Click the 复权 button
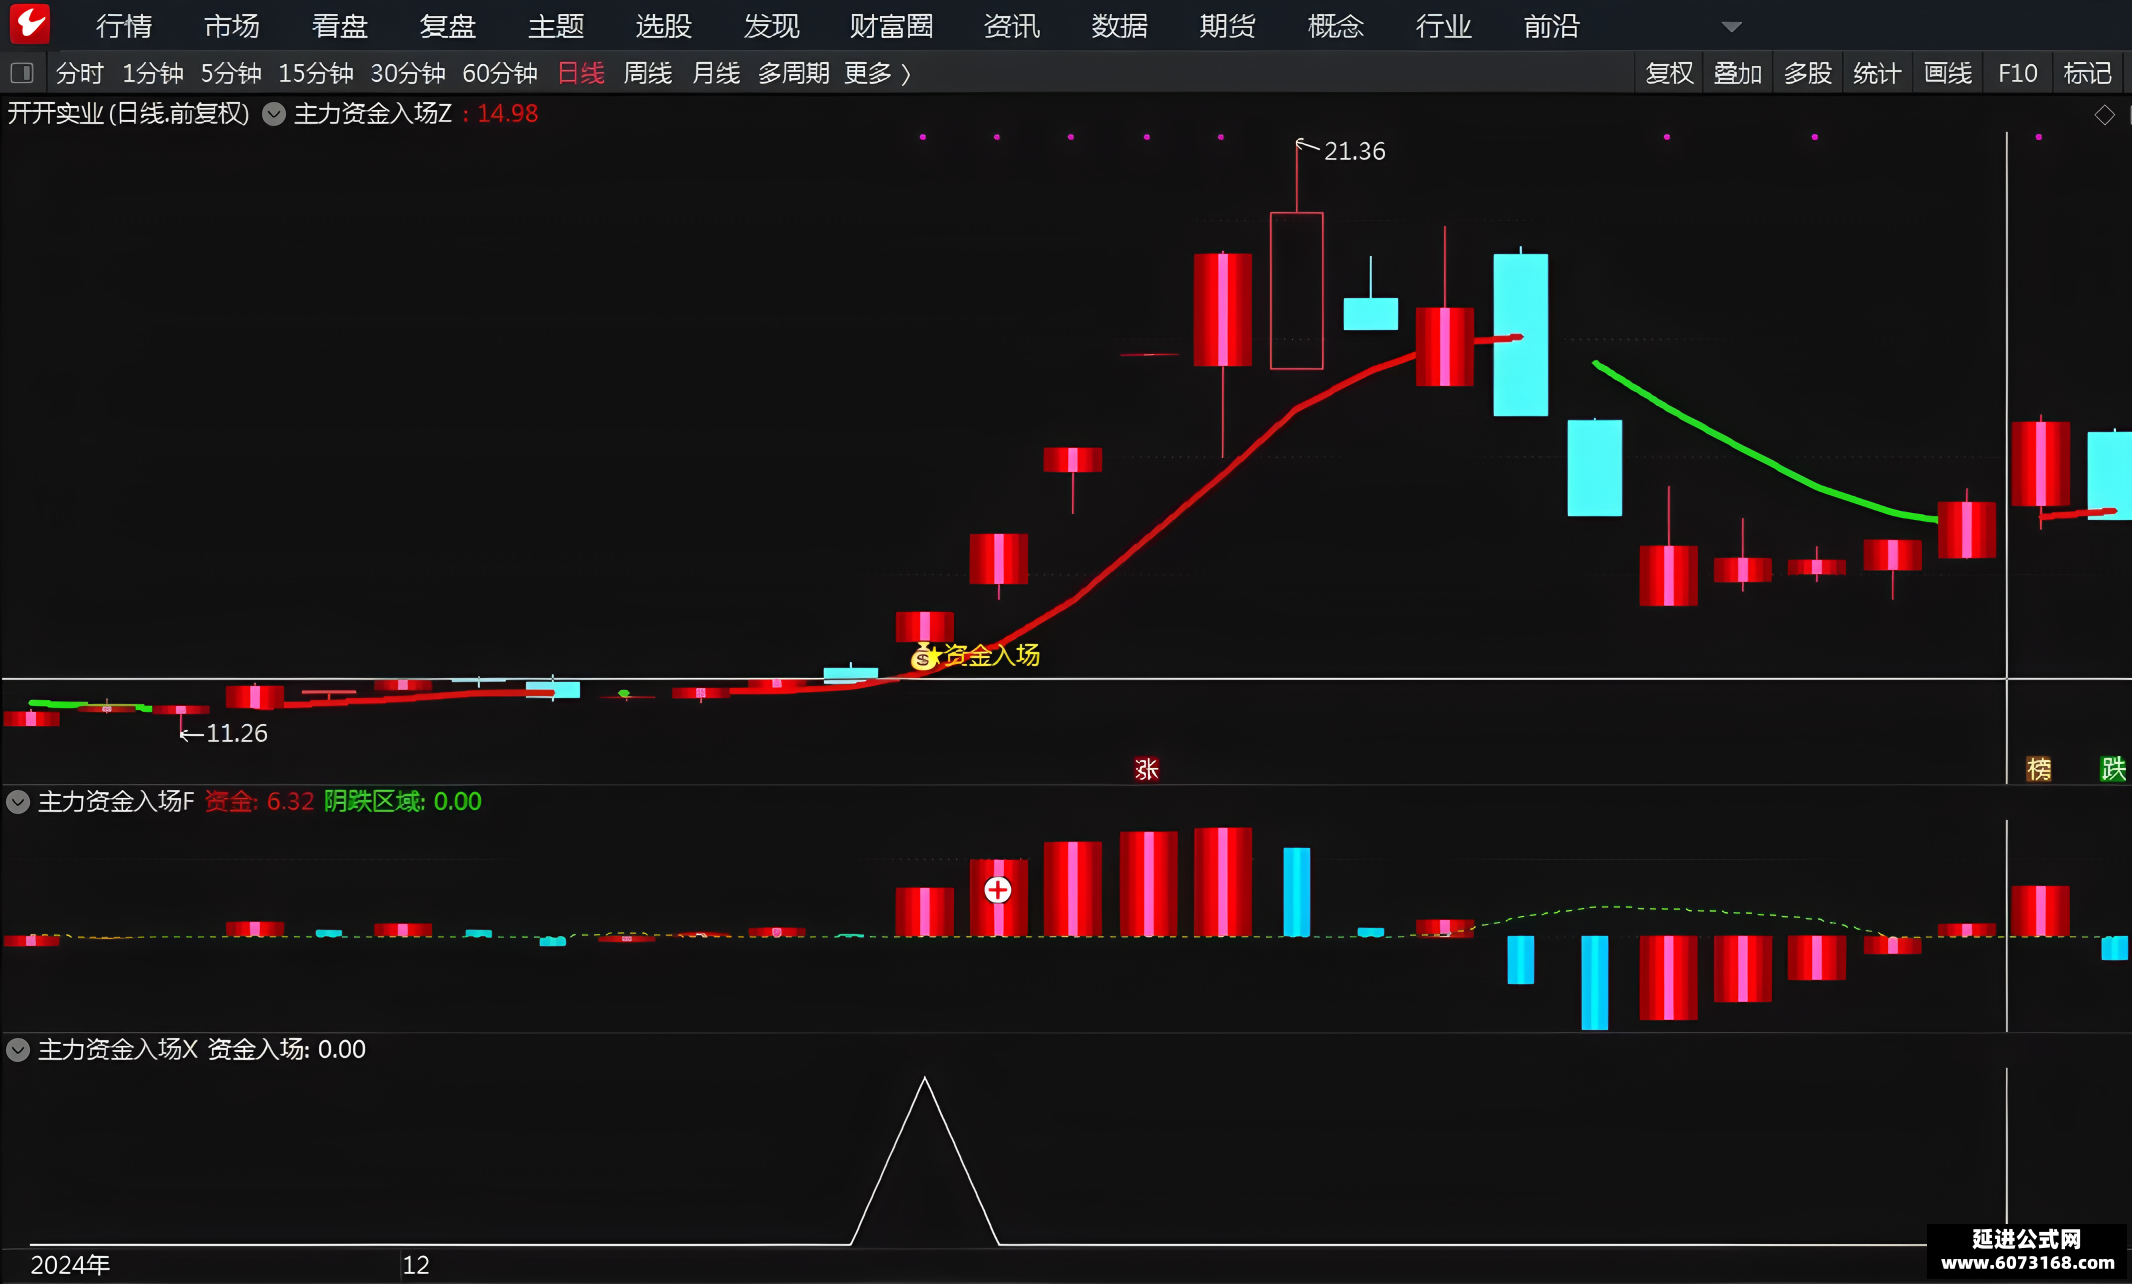Viewport: 2132px width, 1284px height. 1669,73
